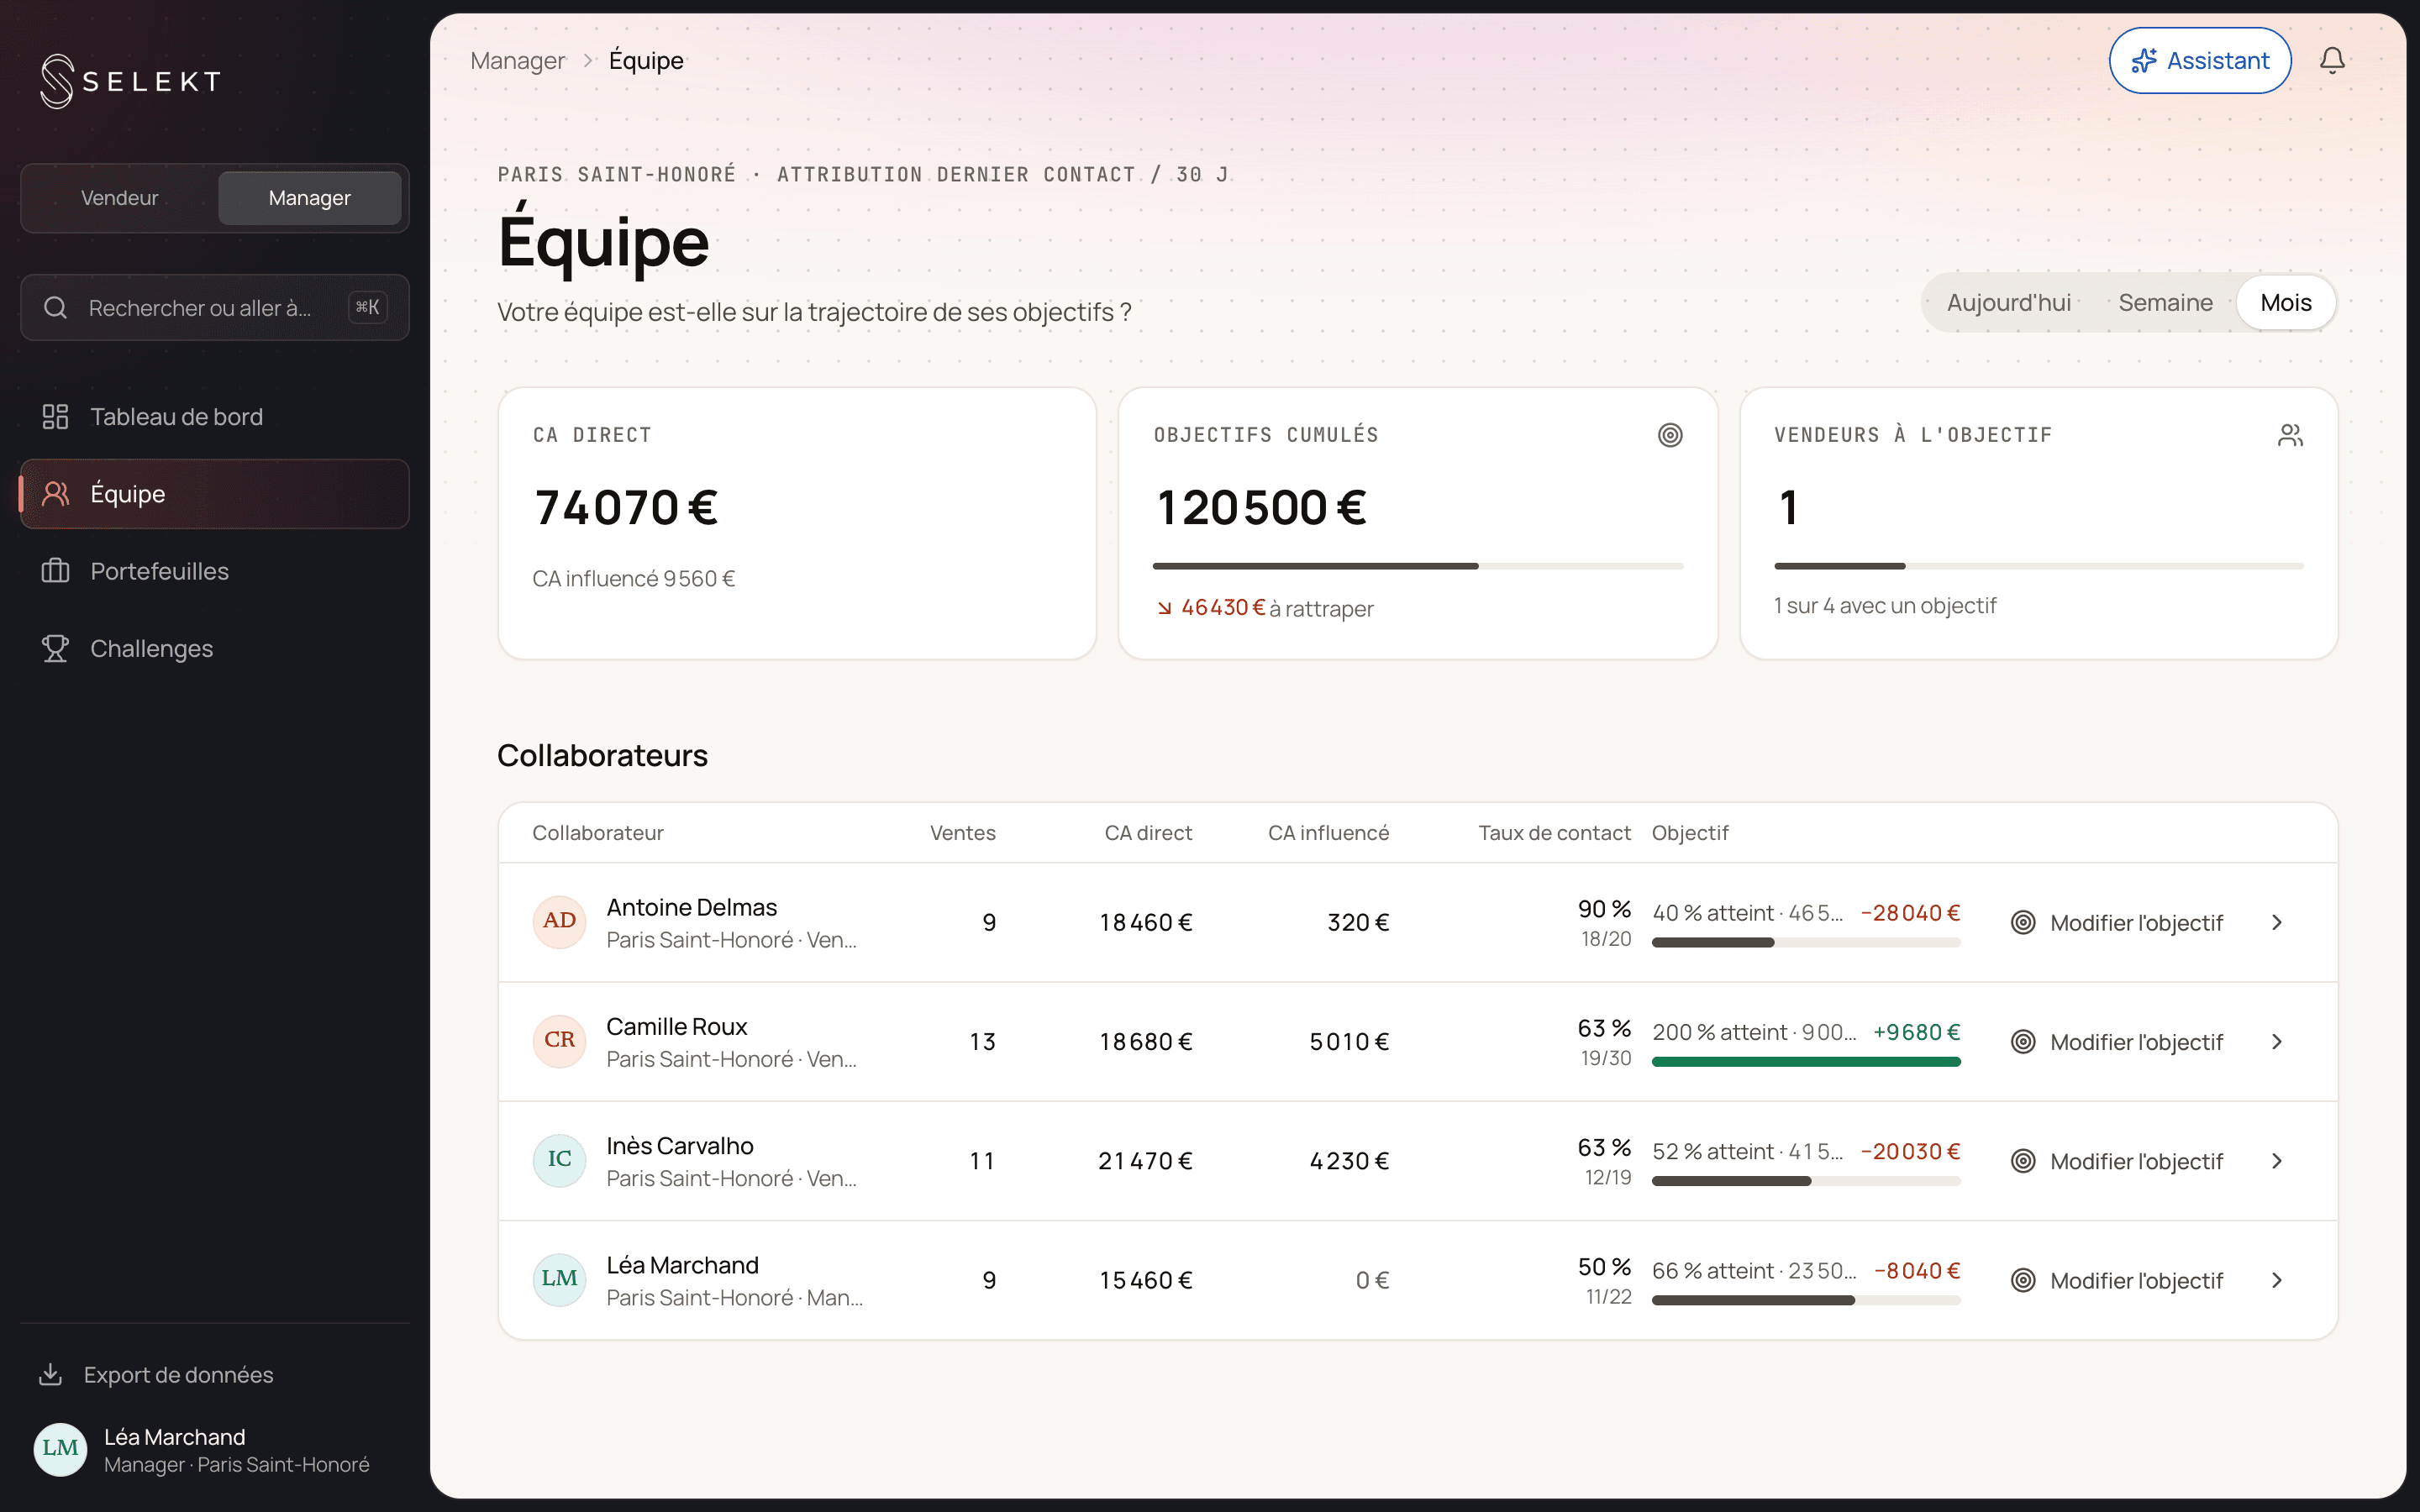
Task: Click the ⌘K shortcut badge
Action: (367, 308)
